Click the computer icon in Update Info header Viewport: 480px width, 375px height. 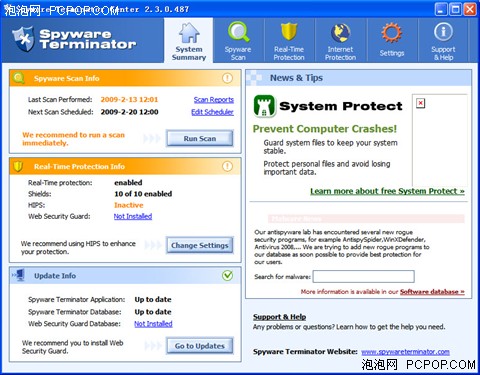coord(19,275)
